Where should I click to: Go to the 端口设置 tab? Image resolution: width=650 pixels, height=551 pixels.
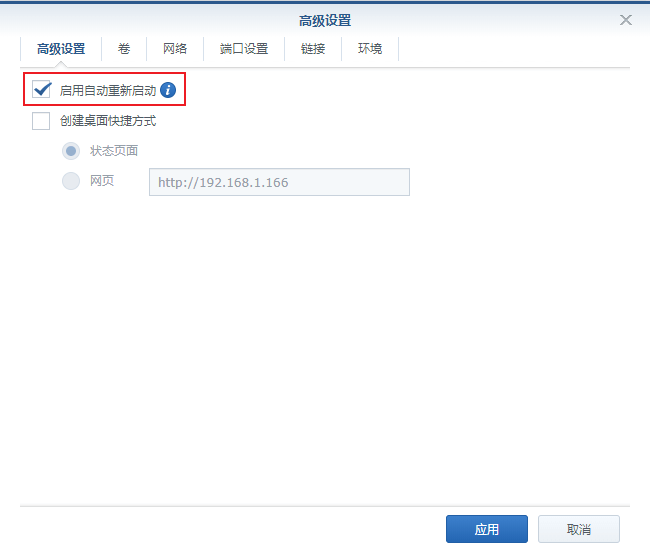[244, 48]
